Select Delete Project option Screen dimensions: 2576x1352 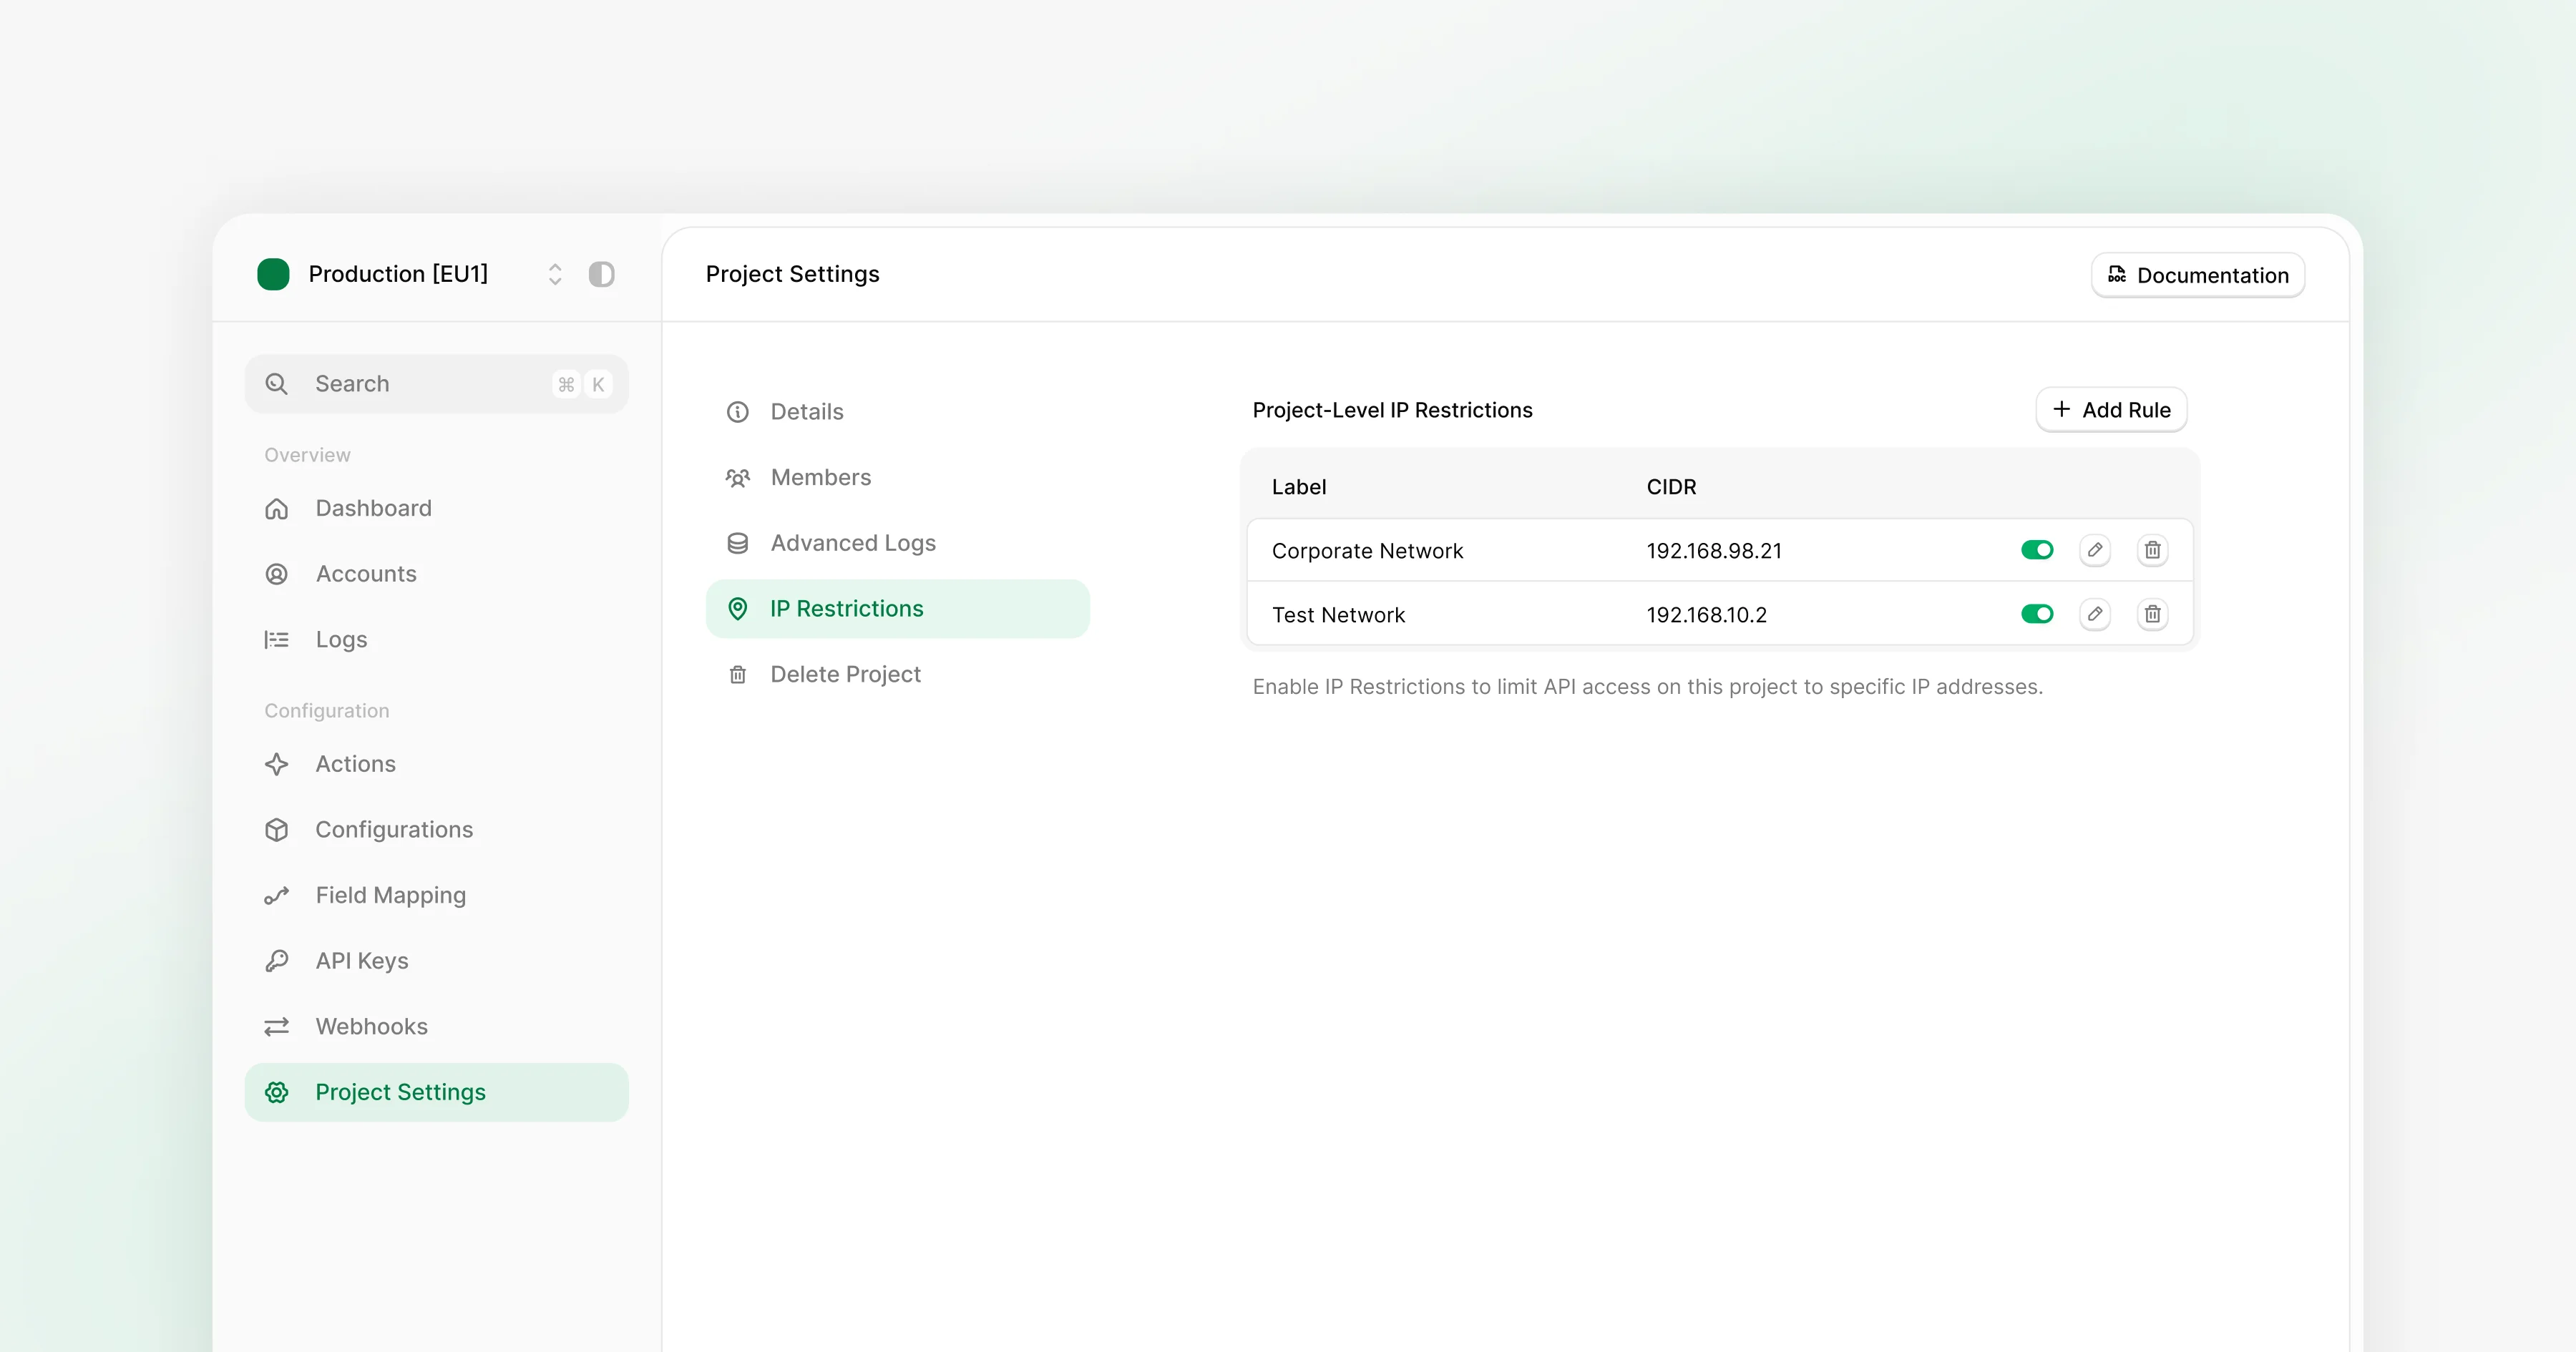(x=845, y=674)
